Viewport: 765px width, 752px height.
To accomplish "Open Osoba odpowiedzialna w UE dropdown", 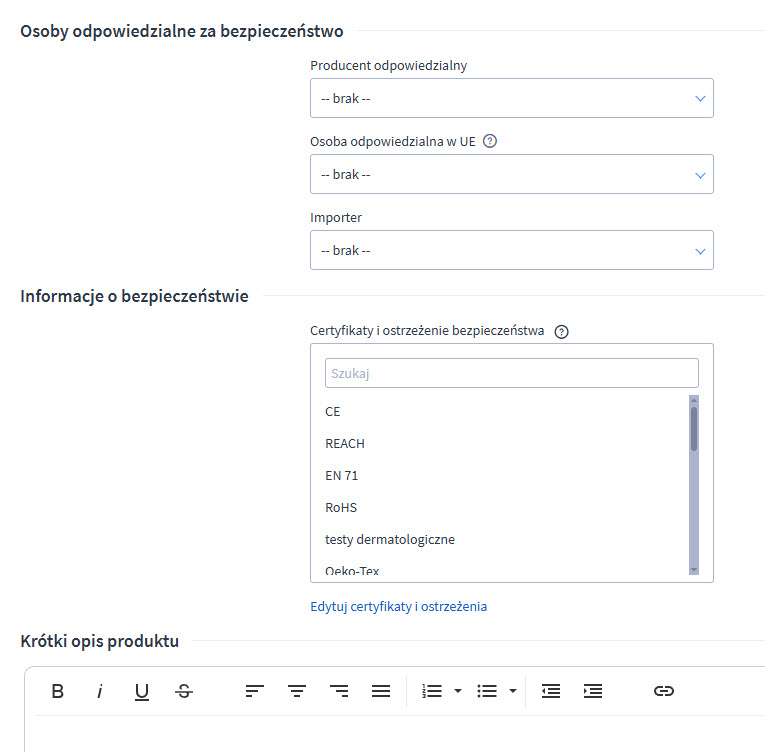I will coord(512,174).
